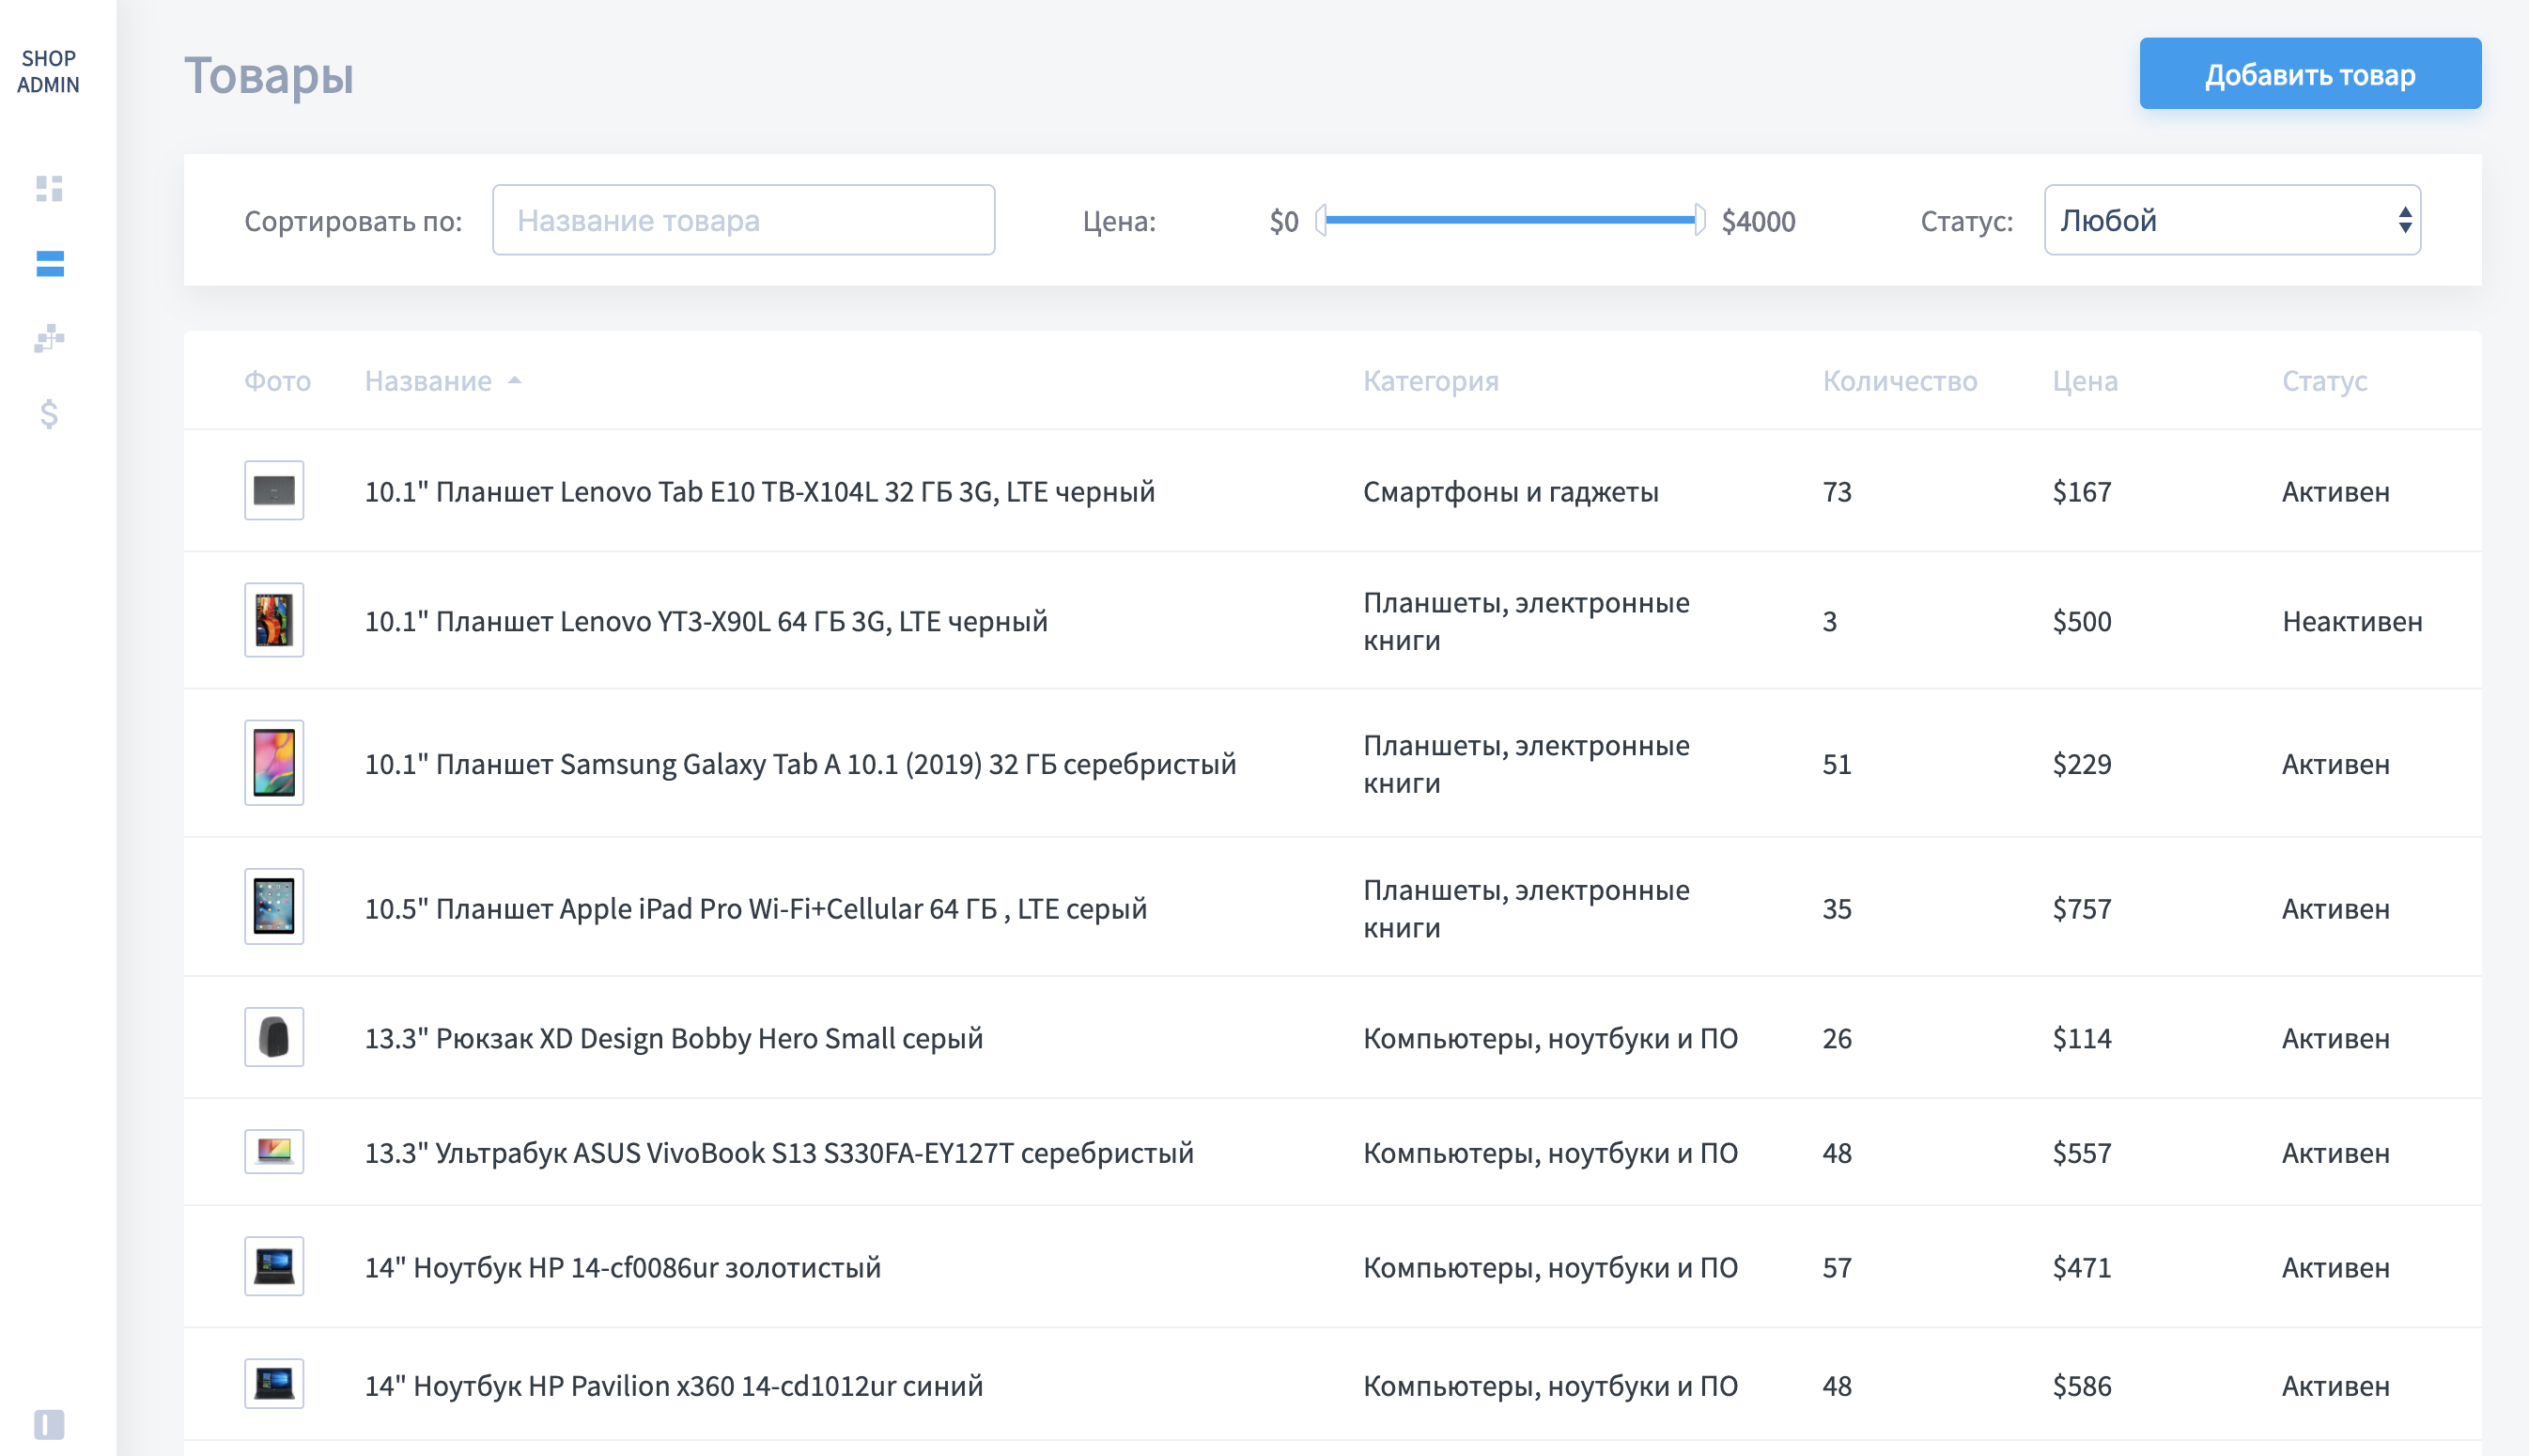Open the dollar sales icon in sidebar
Viewport: 2529px width, 1456px height.
[49, 413]
